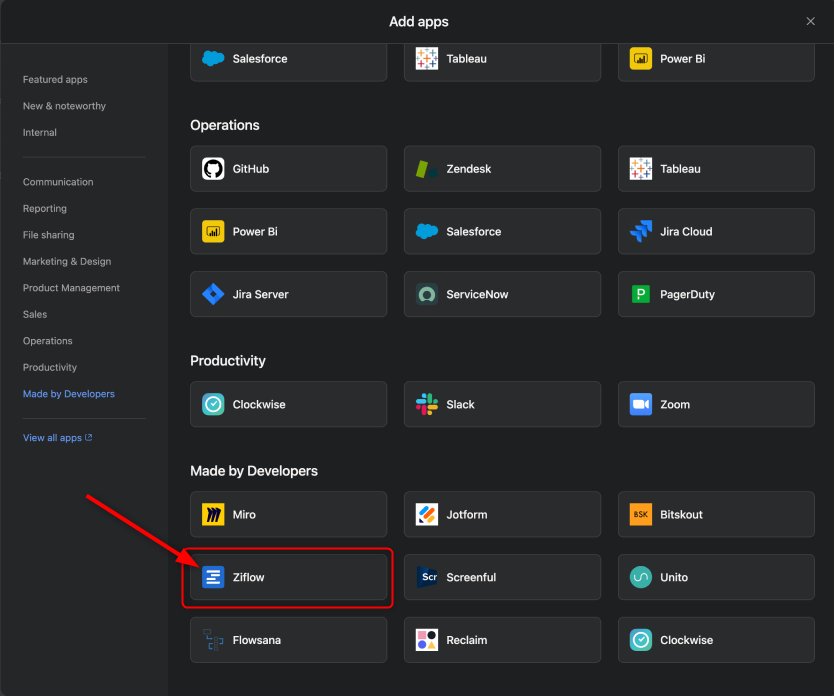
Task: Click the ServiceNow app card
Action: (502, 294)
